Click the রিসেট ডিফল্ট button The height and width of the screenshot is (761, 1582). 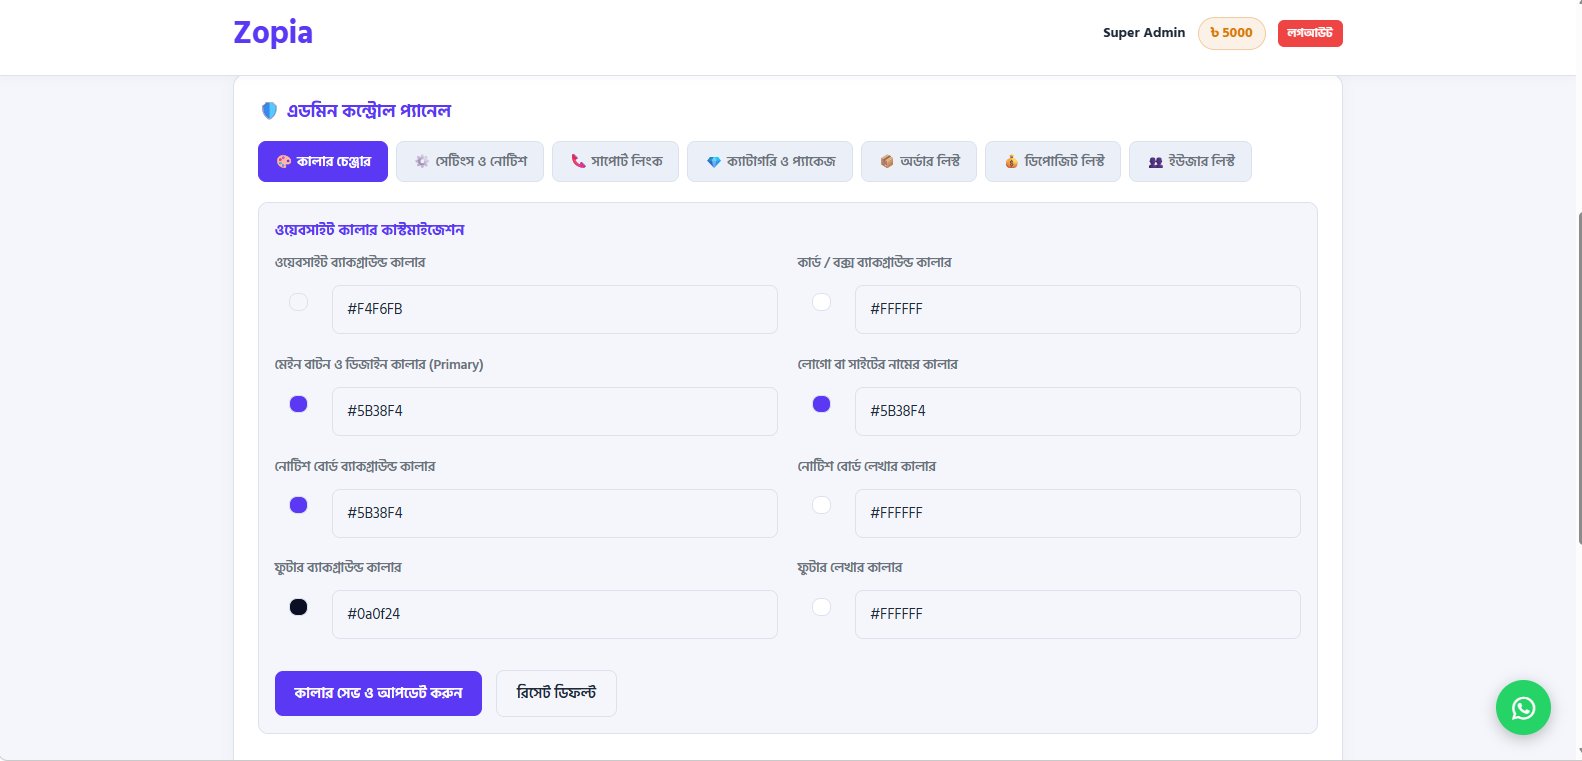coord(556,693)
